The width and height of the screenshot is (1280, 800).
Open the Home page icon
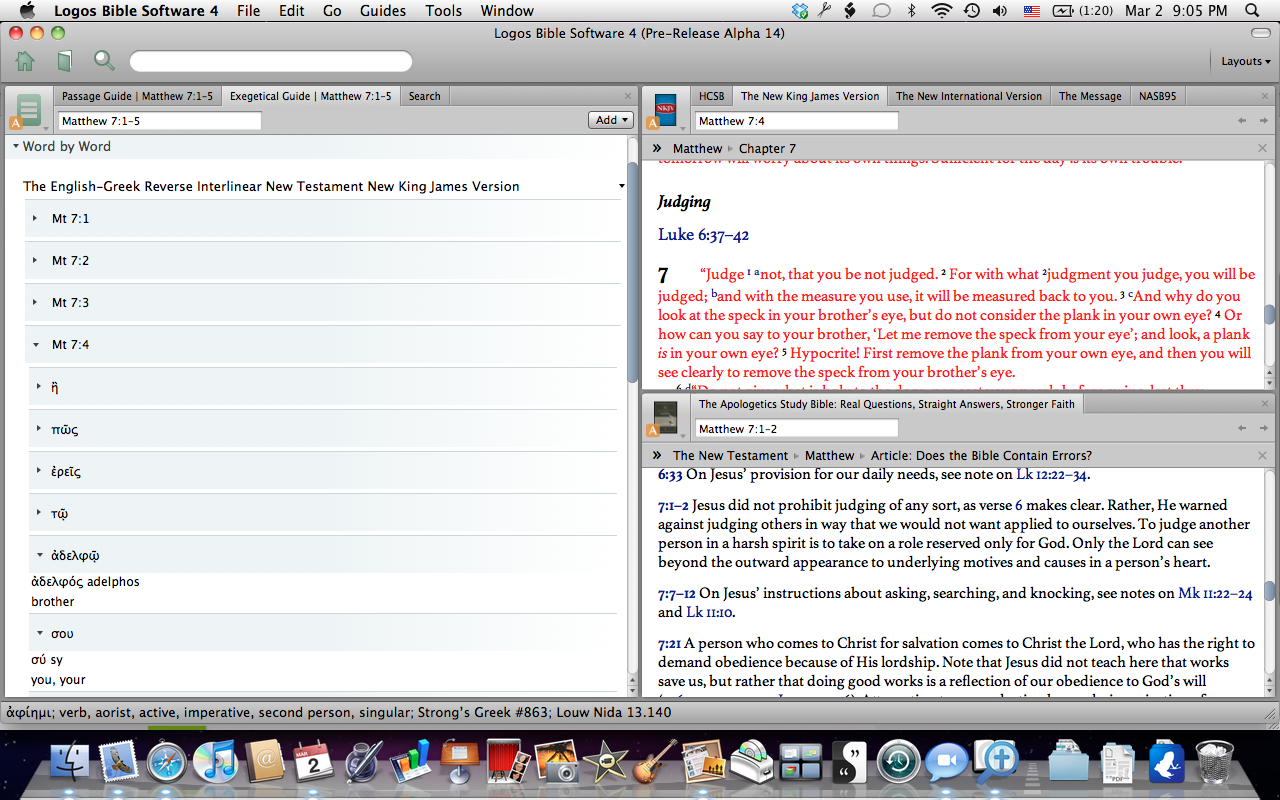click(25, 61)
